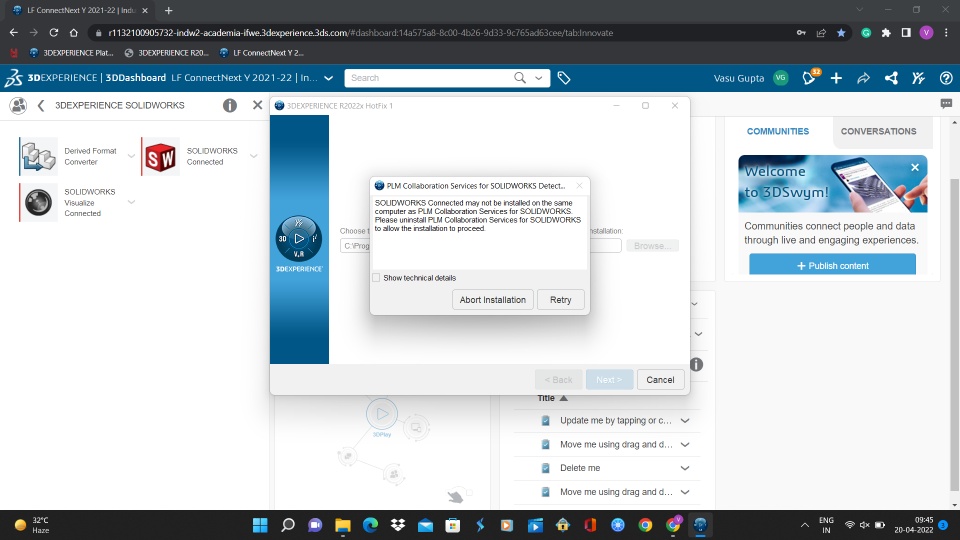Open the 3DEXPERIENCE compass logo
This screenshot has height=540, width=960.
pyautogui.click(x=13, y=78)
